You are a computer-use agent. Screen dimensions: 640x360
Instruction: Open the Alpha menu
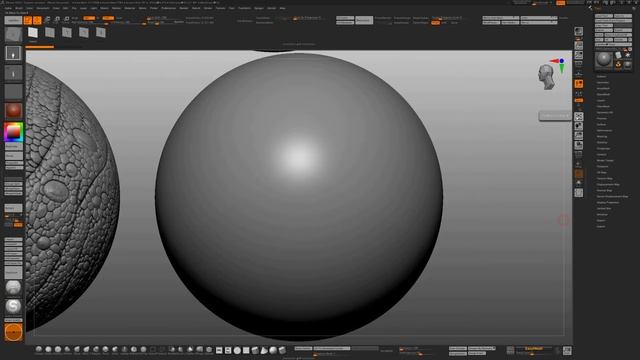[x=8, y=8]
